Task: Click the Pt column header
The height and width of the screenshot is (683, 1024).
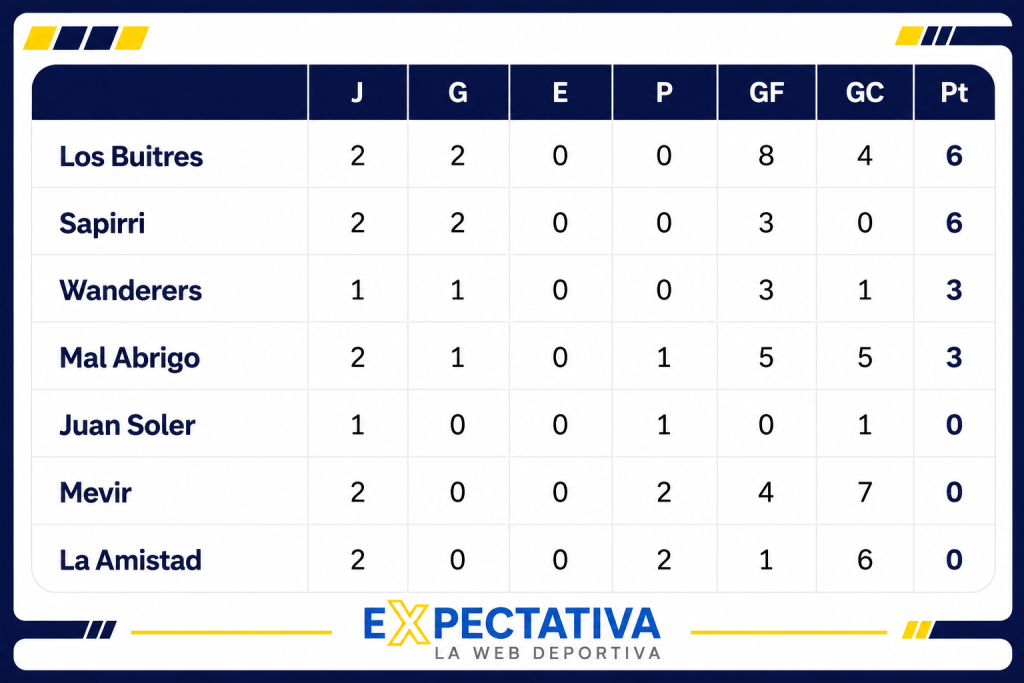Action: pos(954,92)
